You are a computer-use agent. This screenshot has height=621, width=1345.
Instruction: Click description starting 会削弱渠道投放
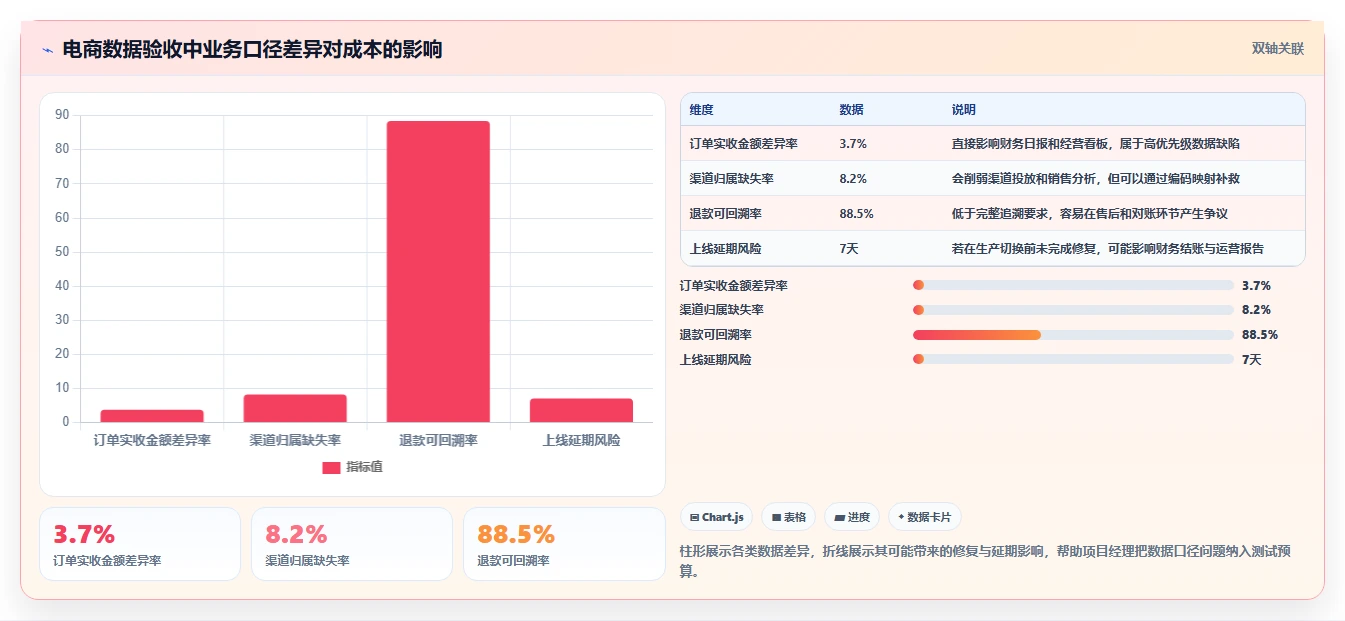(1096, 179)
